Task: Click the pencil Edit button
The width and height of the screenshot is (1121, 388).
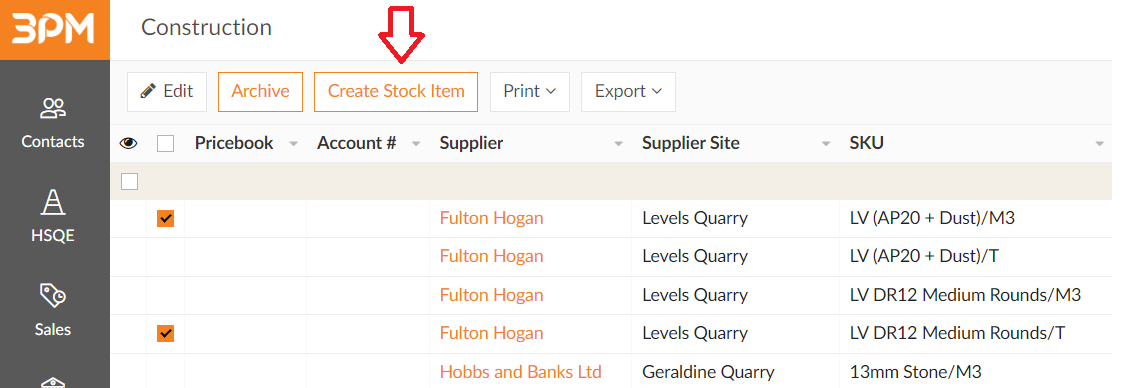Action: point(167,91)
